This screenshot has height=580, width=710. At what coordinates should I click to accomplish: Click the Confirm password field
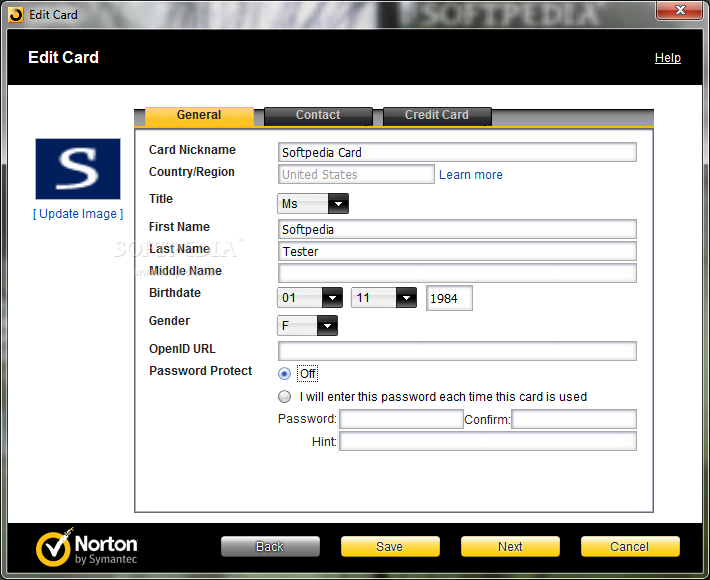pos(574,419)
